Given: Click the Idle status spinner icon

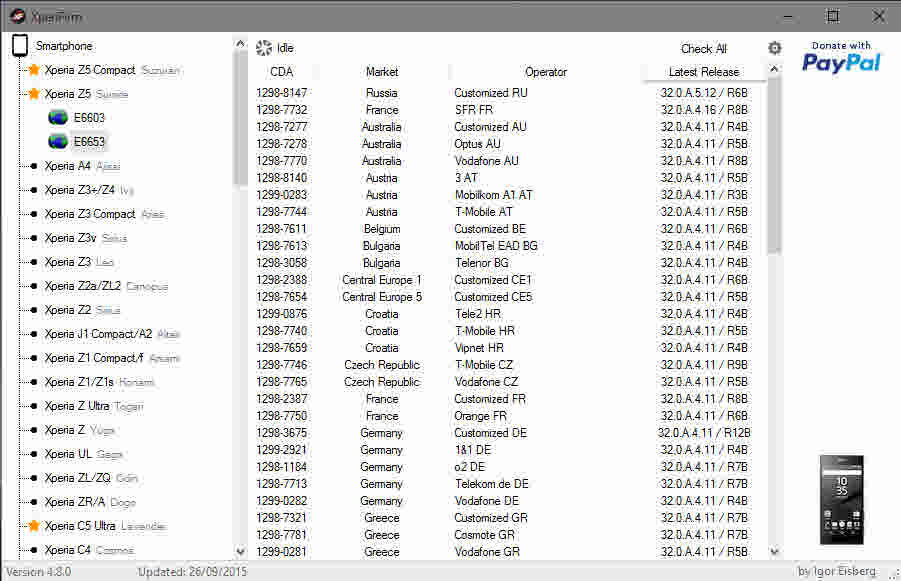Looking at the screenshot, I should [x=264, y=48].
